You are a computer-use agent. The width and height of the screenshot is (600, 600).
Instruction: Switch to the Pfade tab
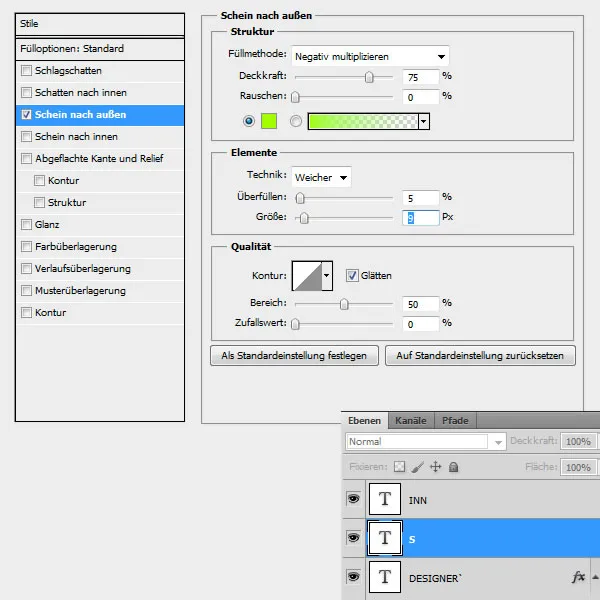pyautogui.click(x=455, y=421)
